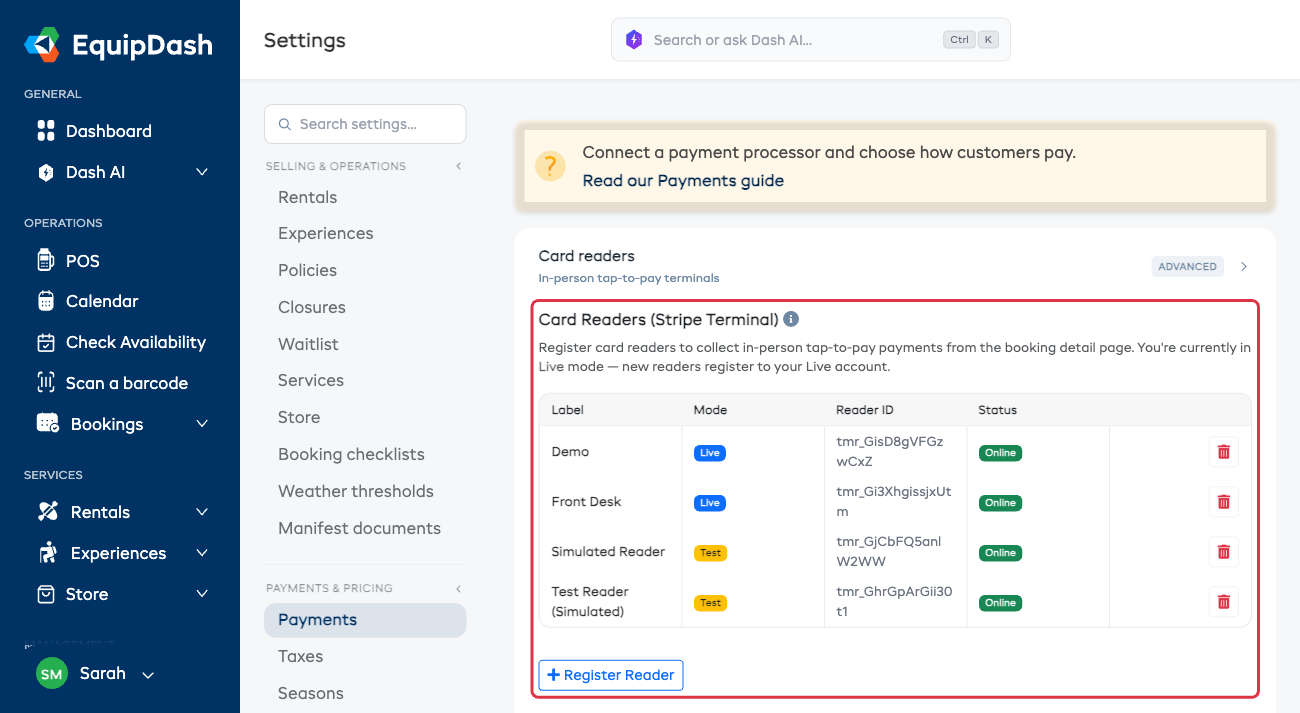Click the Live badge in Front Desk row

pyautogui.click(x=710, y=503)
